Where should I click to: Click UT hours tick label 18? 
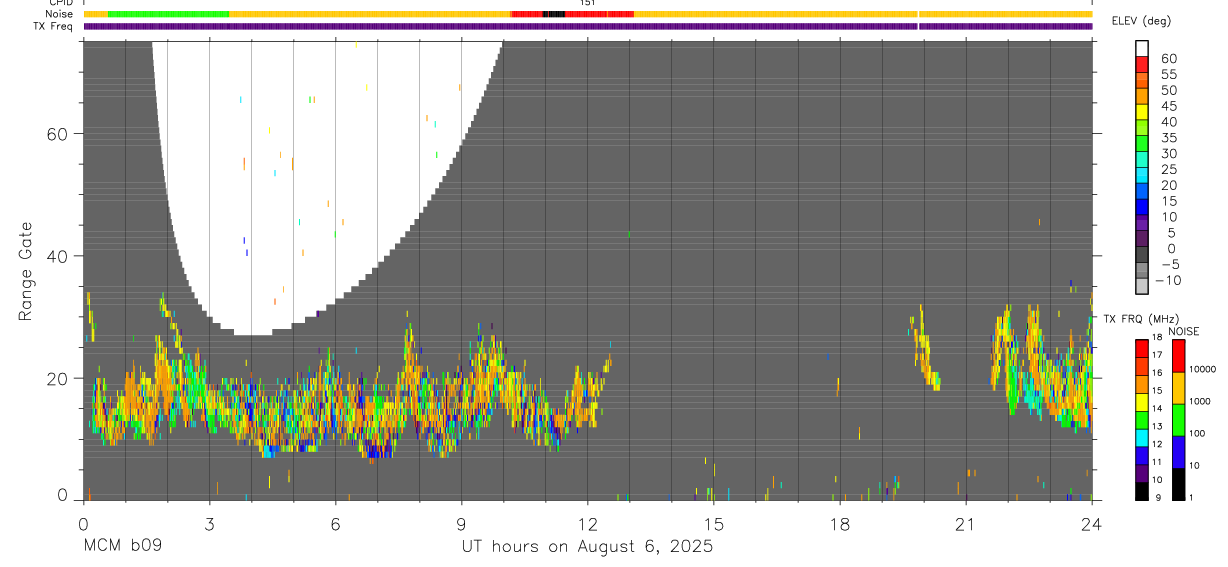point(839,524)
